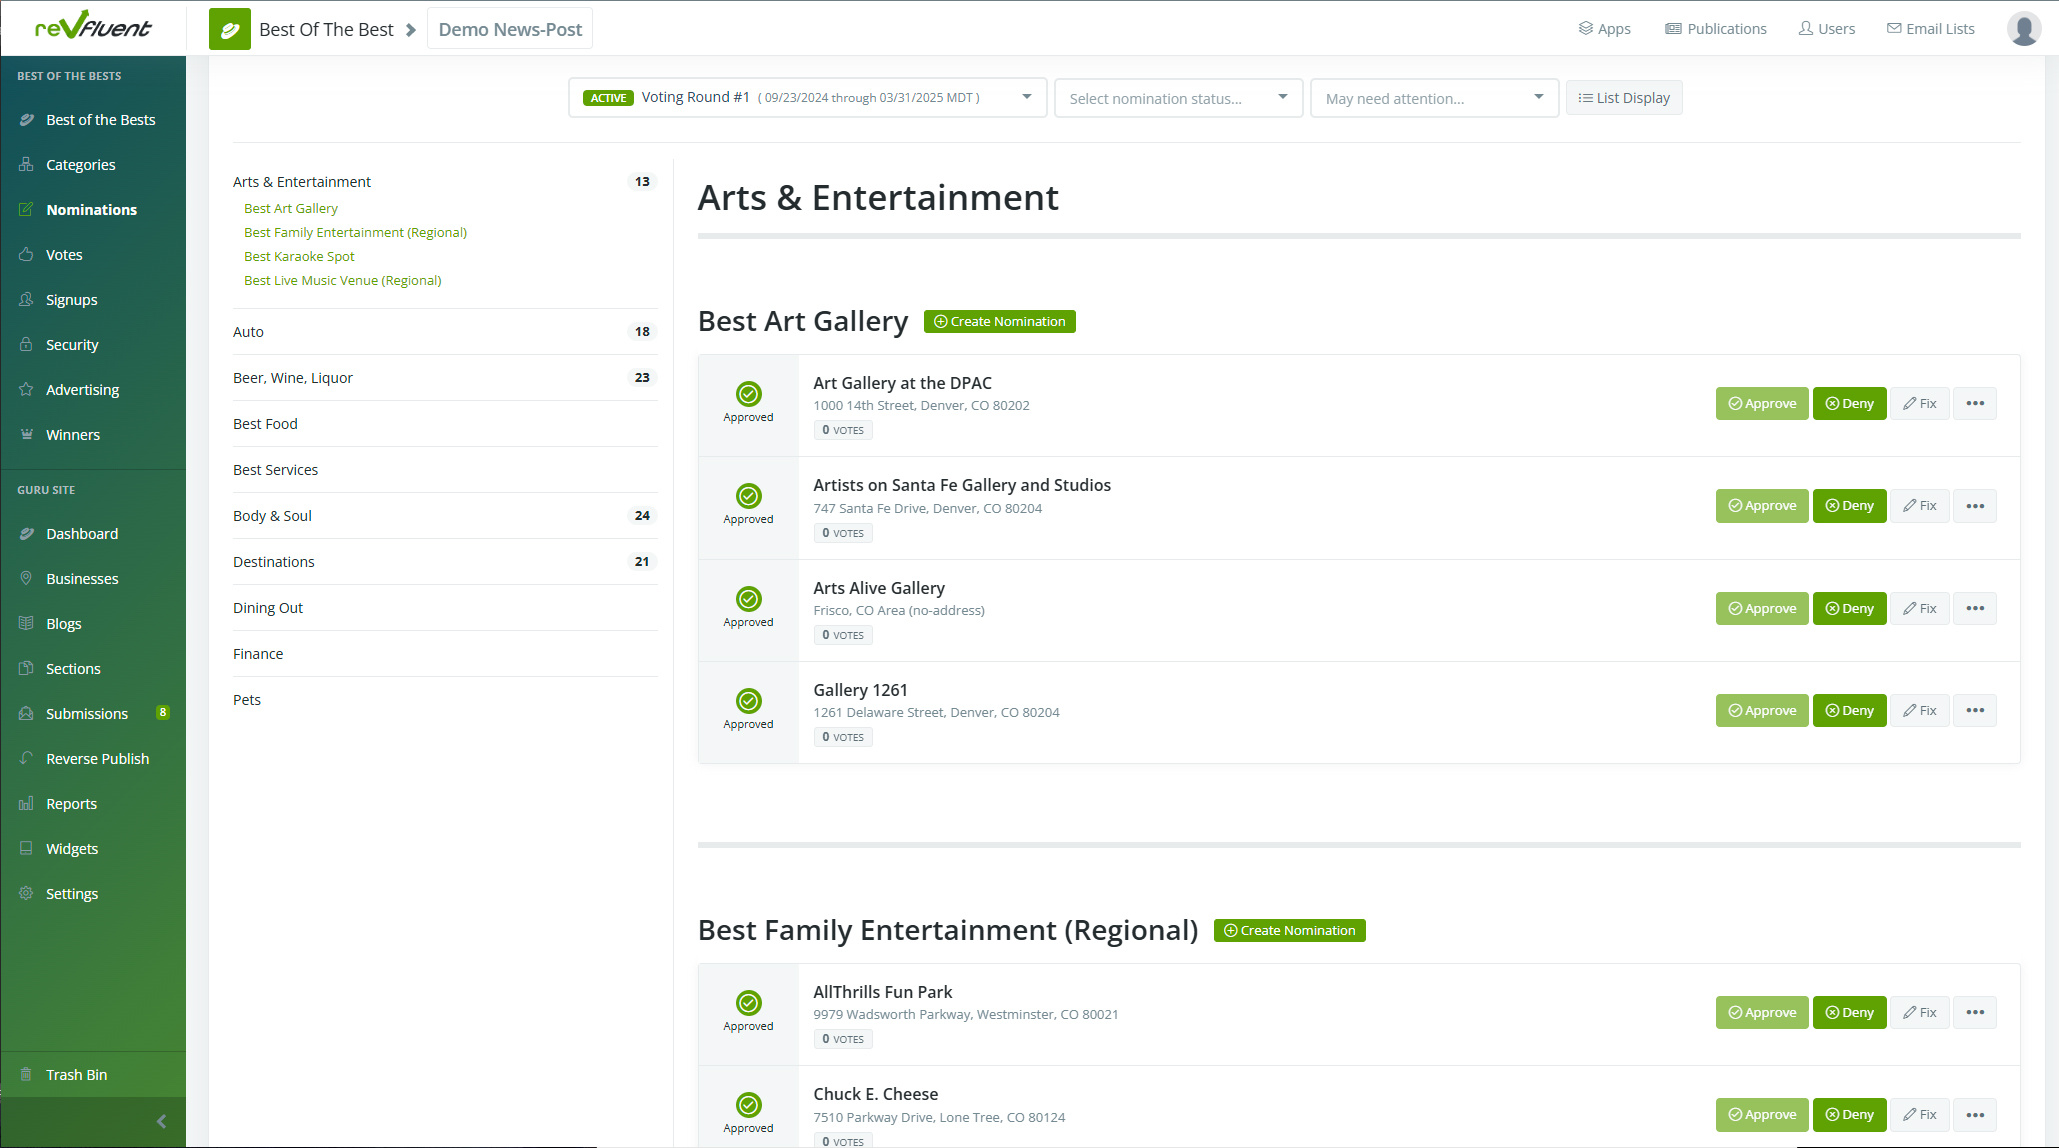Viewport: 2059px width, 1148px height.
Task: Toggle the List Display view
Action: (x=1623, y=98)
